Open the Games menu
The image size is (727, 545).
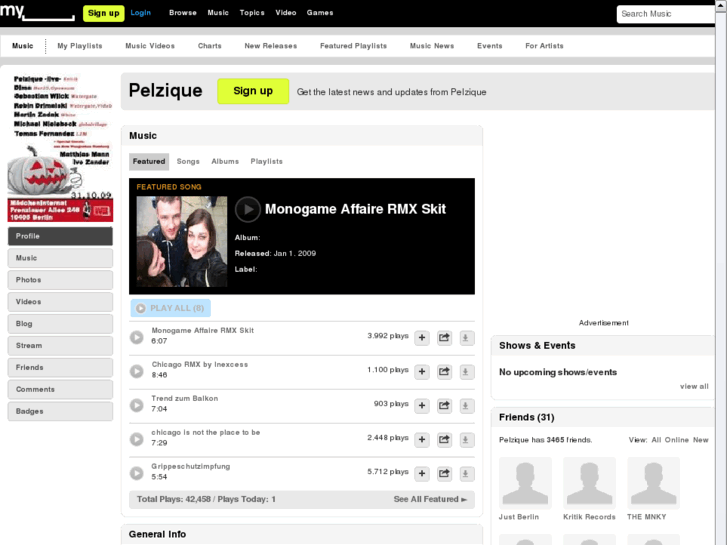[320, 13]
